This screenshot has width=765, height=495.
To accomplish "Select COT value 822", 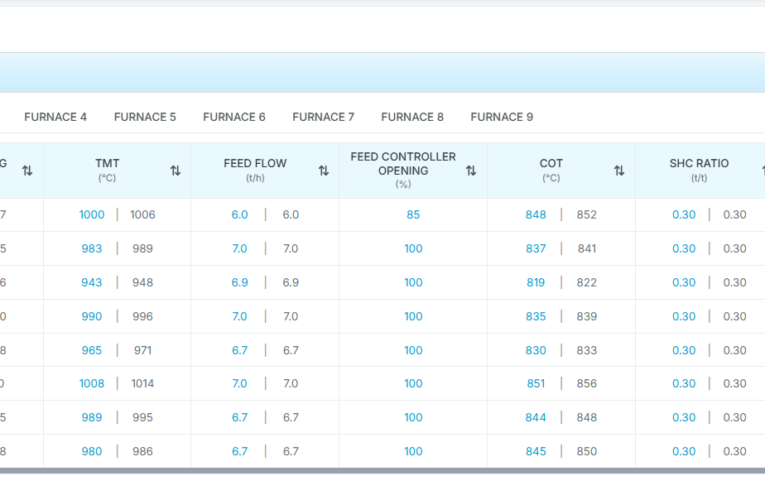I will point(586,283).
